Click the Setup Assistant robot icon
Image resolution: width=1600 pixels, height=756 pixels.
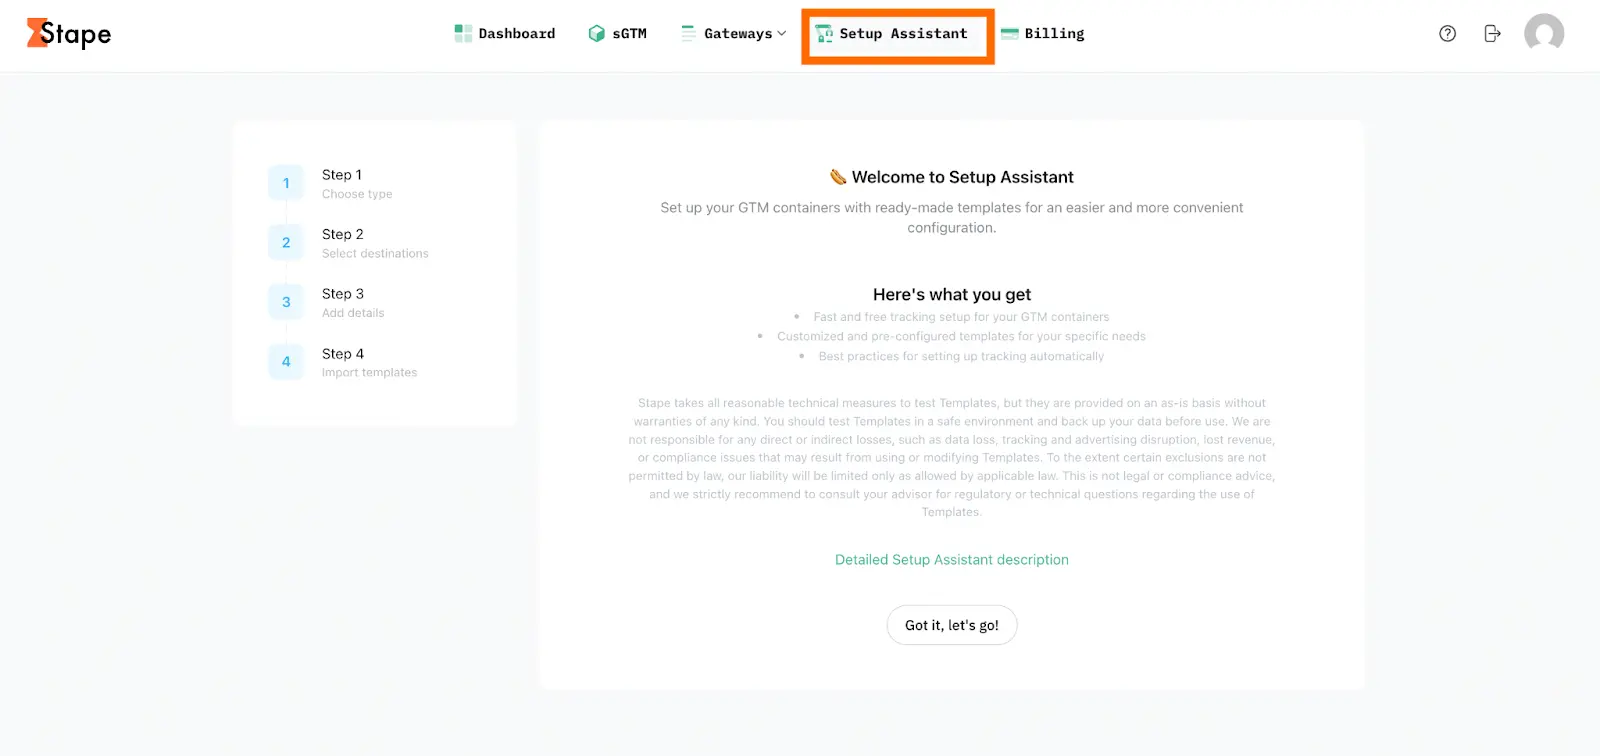[826, 33]
